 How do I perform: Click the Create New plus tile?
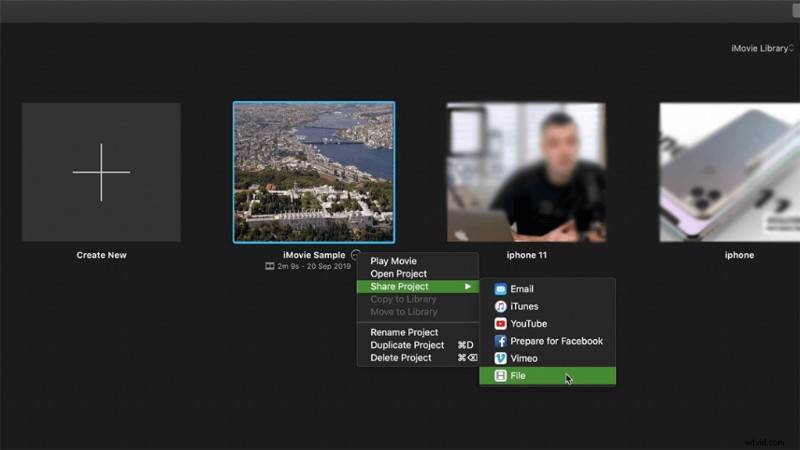tap(101, 172)
